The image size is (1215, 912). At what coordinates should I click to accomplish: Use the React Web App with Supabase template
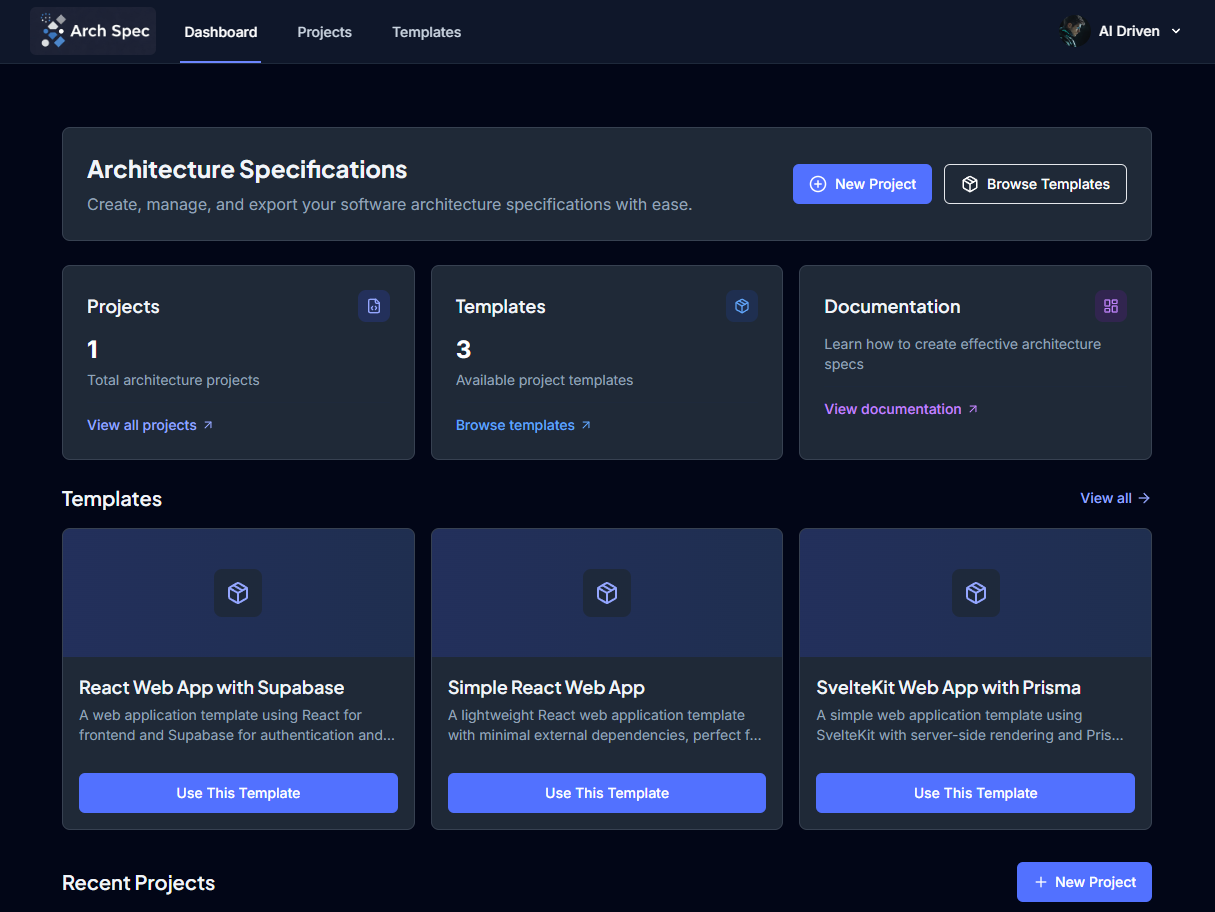(238, 793)
